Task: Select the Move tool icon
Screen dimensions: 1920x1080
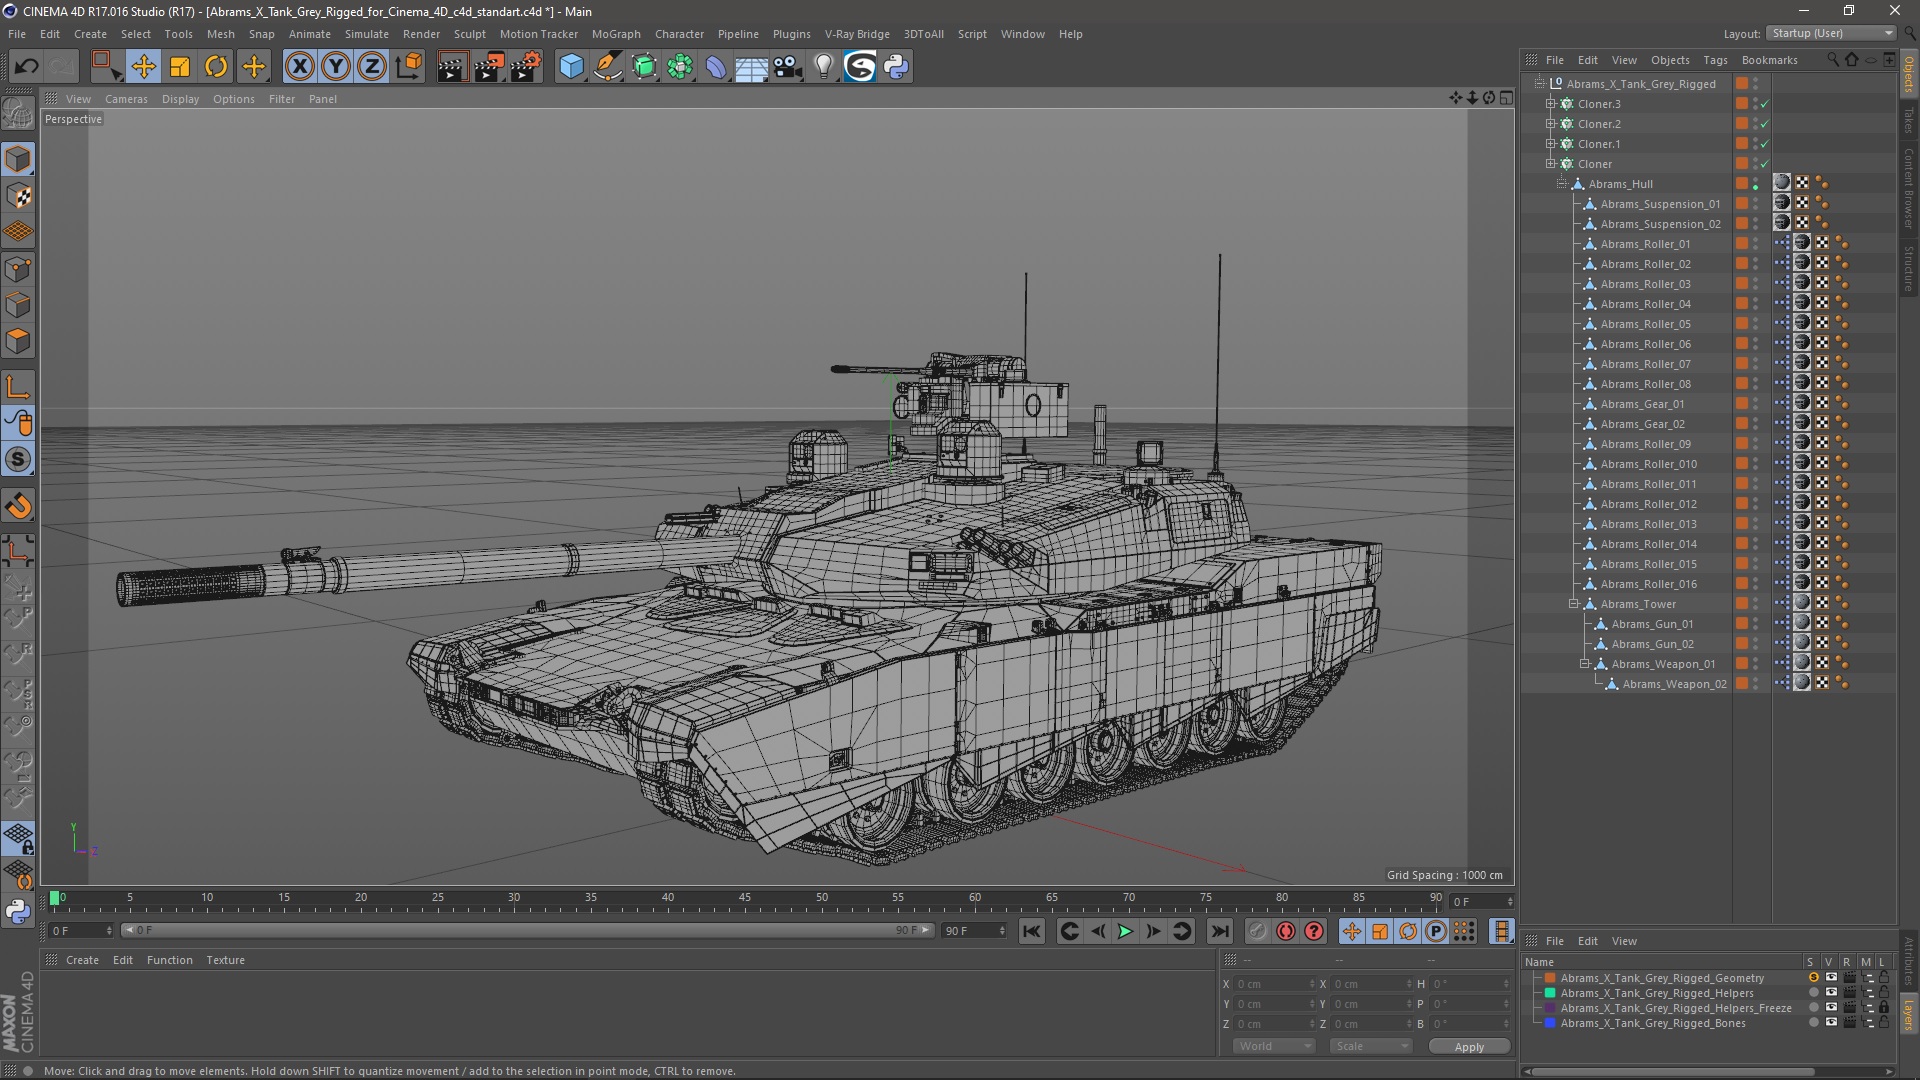Action: coord(143,66)
